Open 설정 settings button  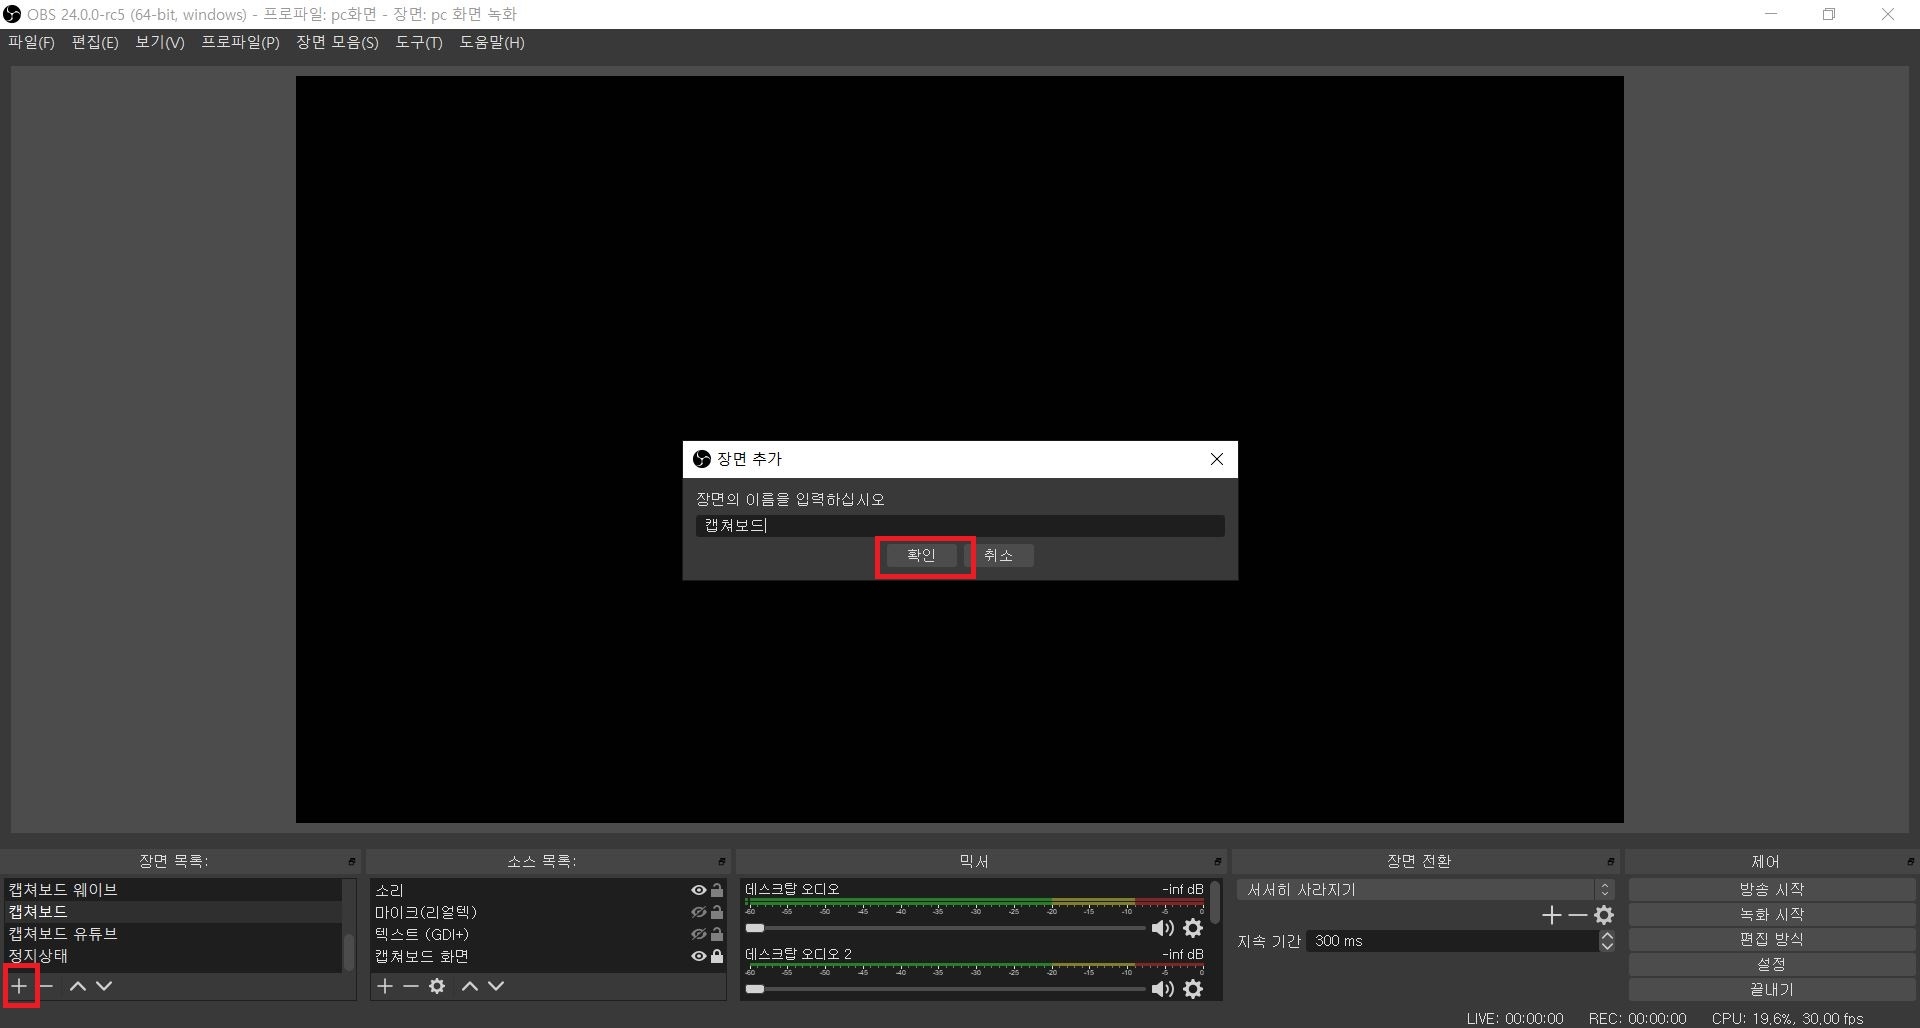pyautogui.click(x=1771, y=964)
